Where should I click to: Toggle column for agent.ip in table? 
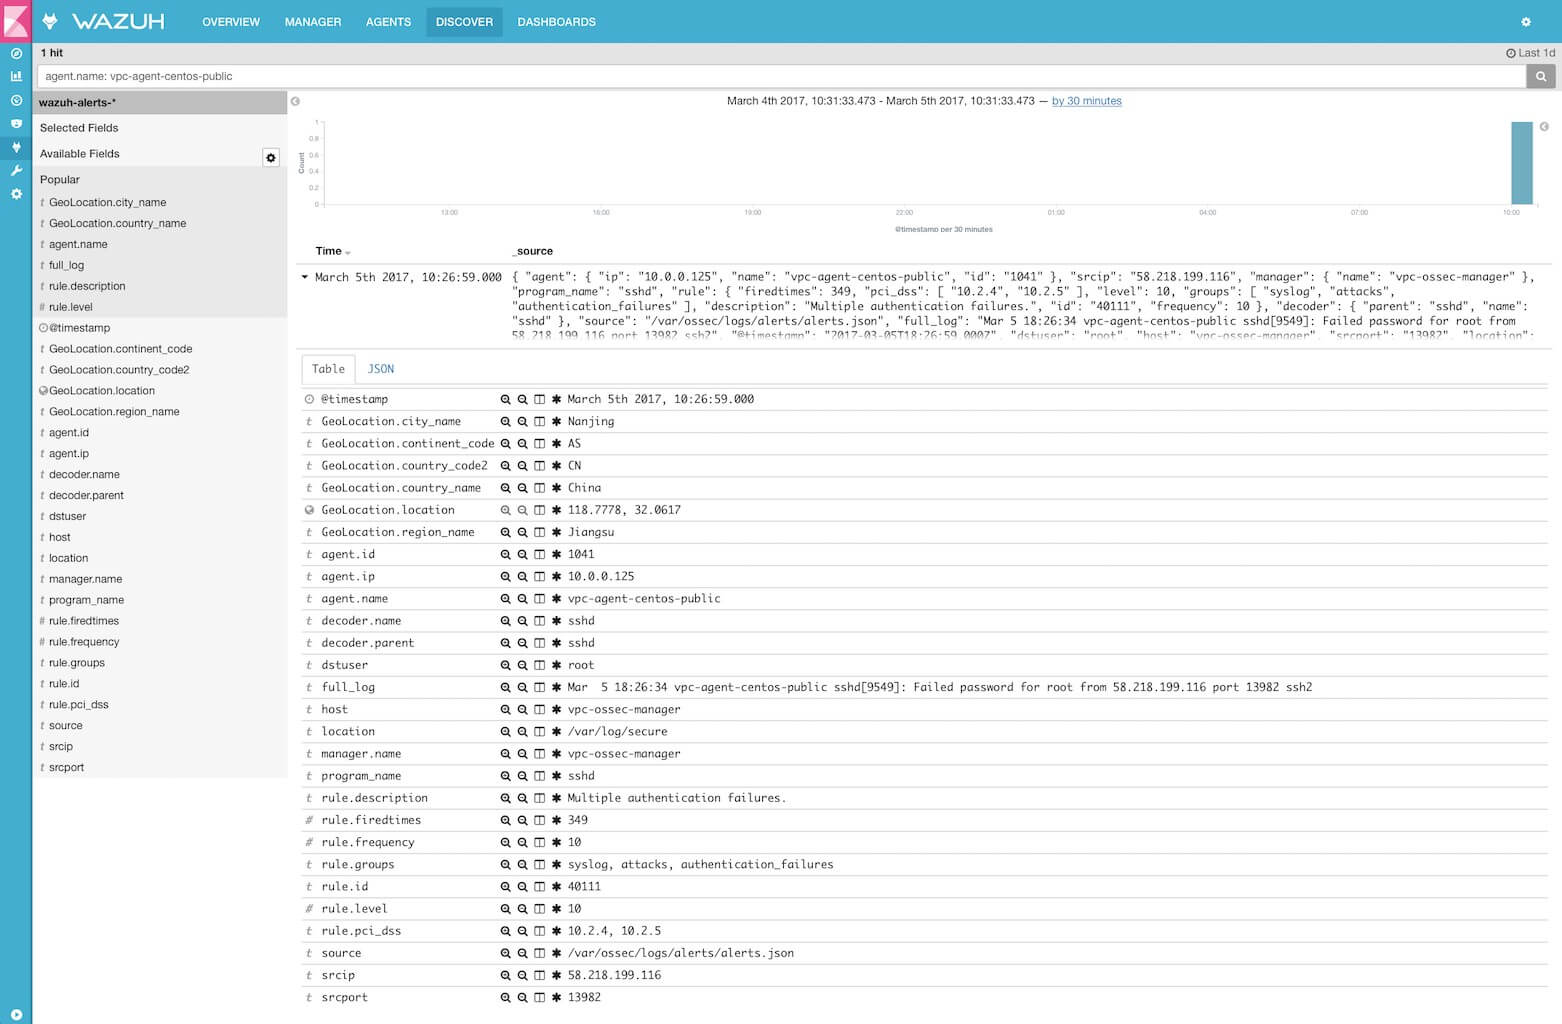click(539, 577)
